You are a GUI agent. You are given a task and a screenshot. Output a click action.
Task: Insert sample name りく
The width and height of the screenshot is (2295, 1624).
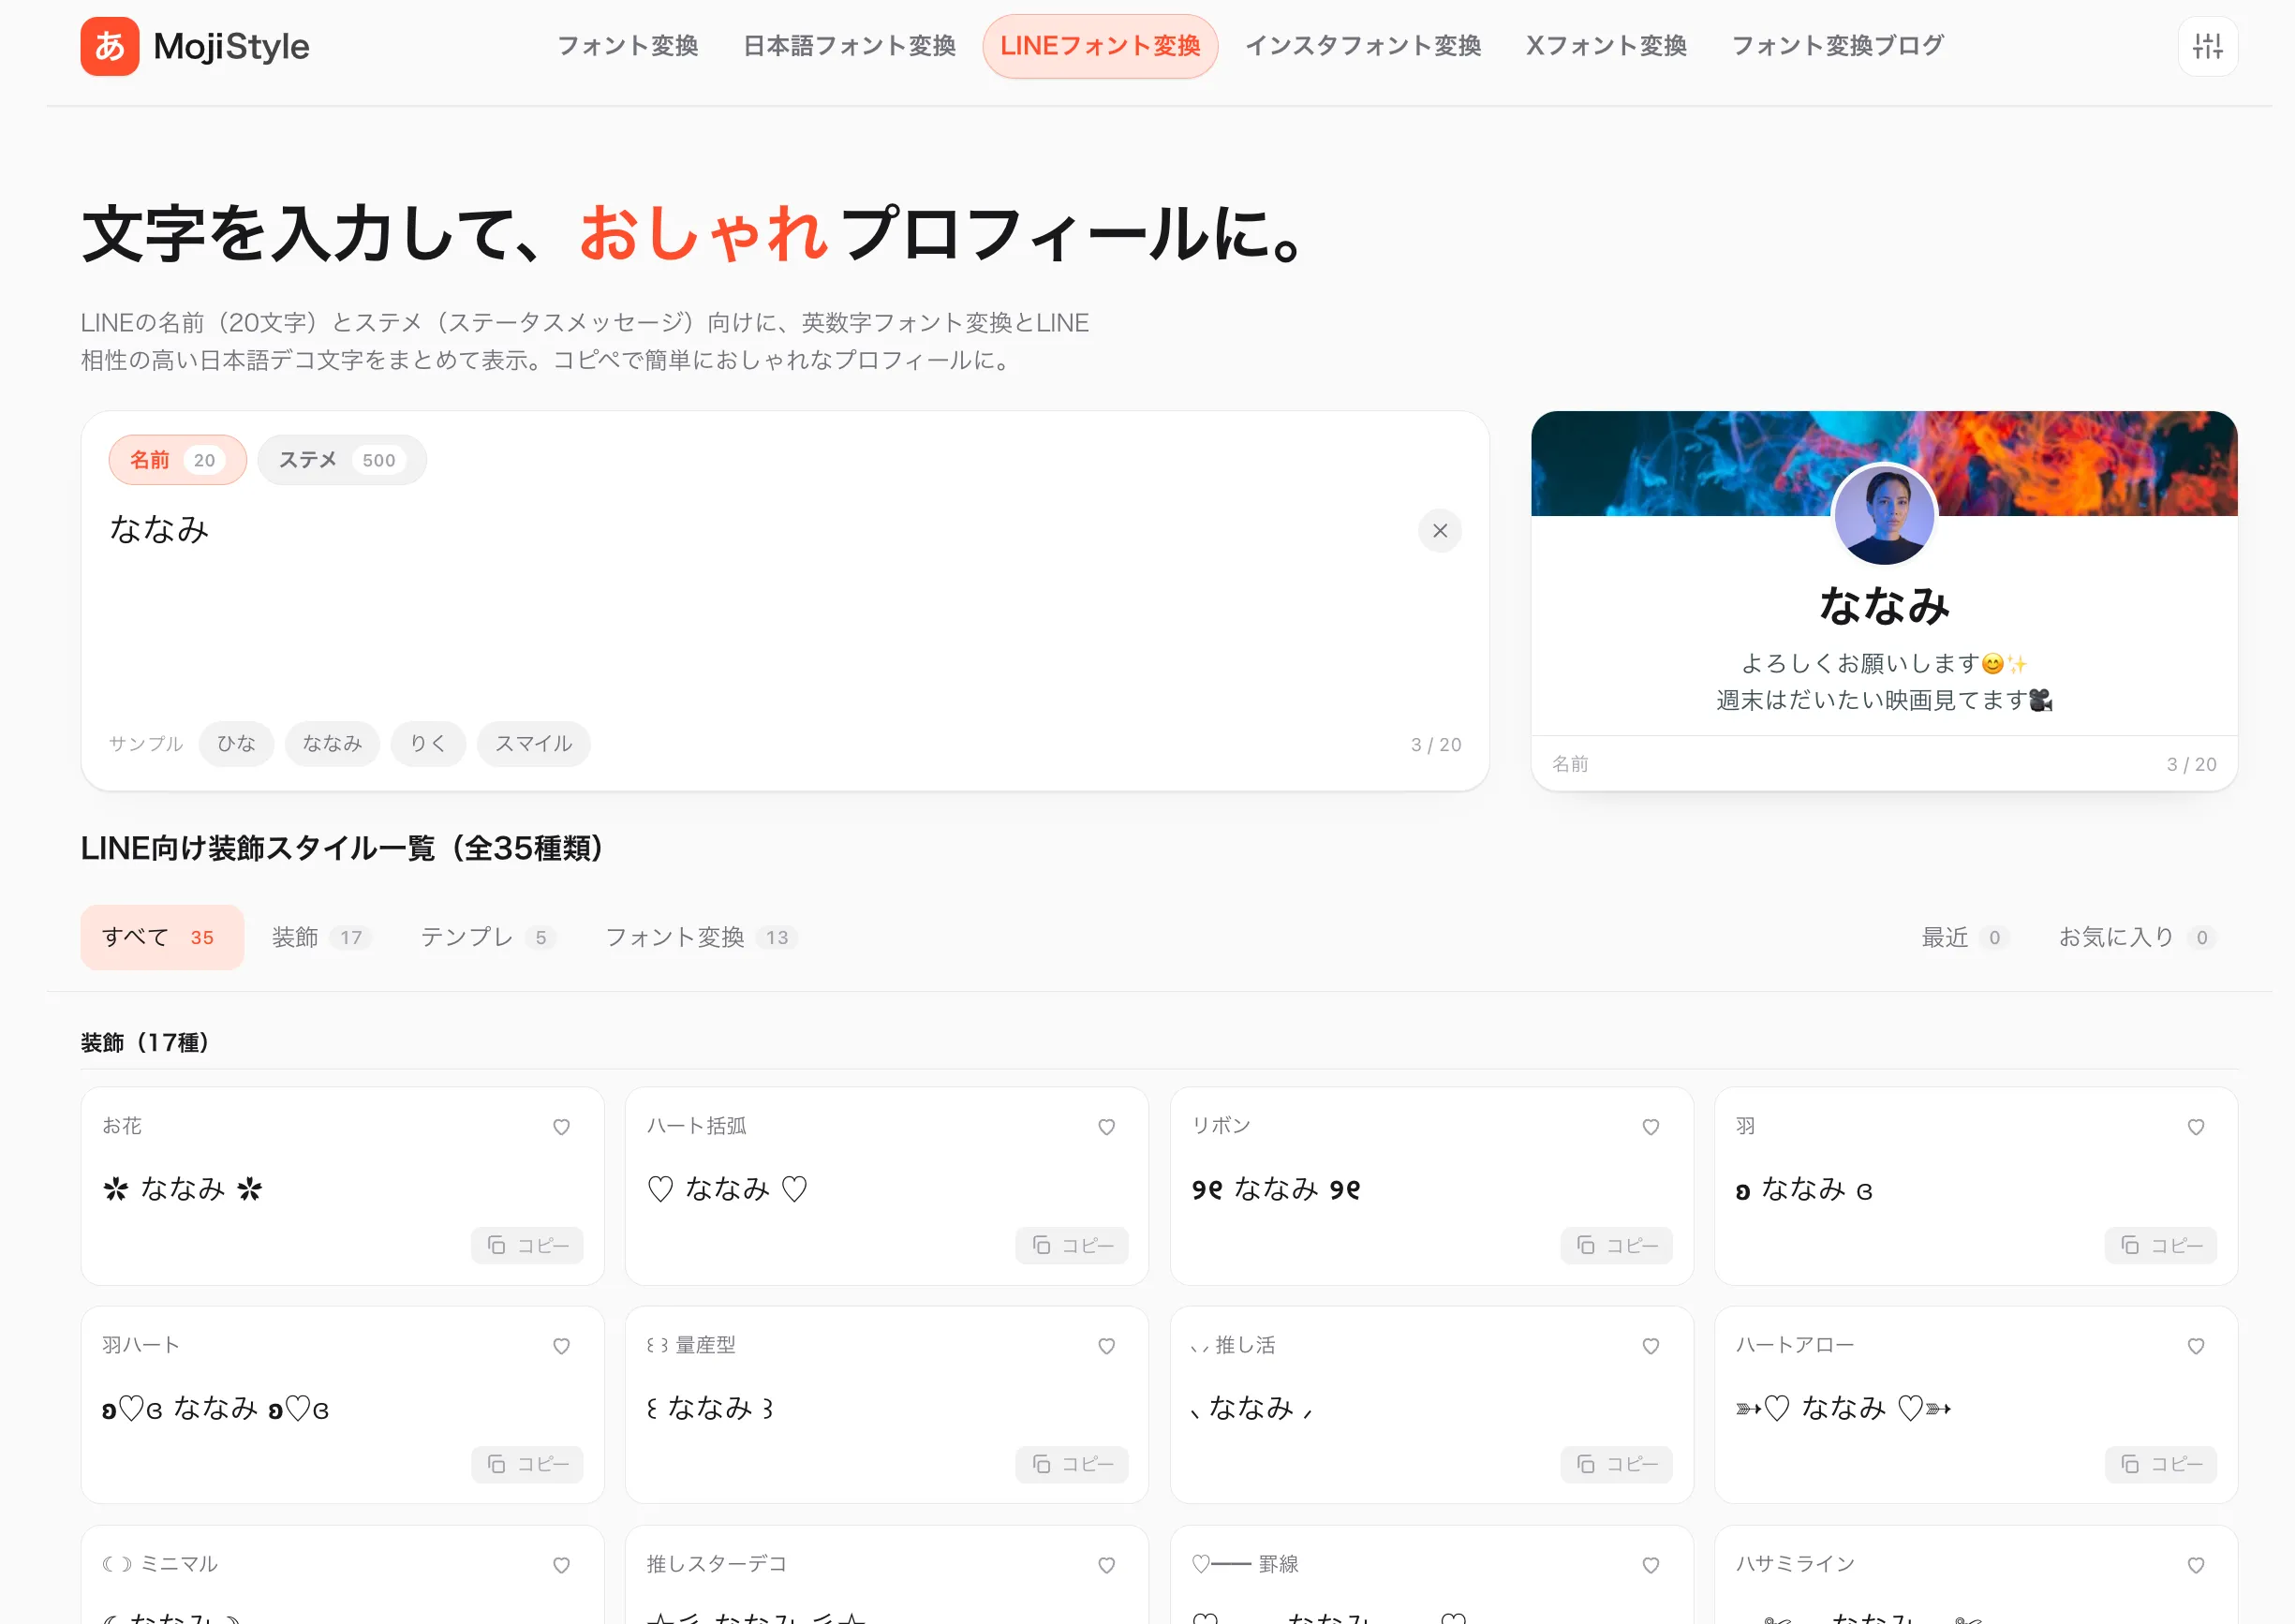pyautogui.click(x=428, y=743)
